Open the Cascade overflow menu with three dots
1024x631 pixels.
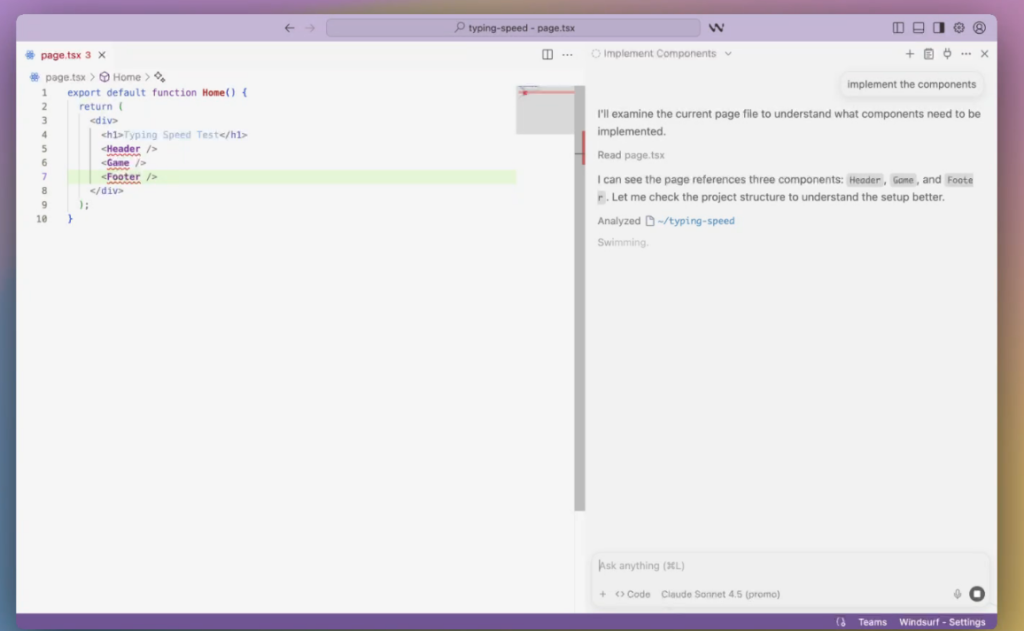965,54
